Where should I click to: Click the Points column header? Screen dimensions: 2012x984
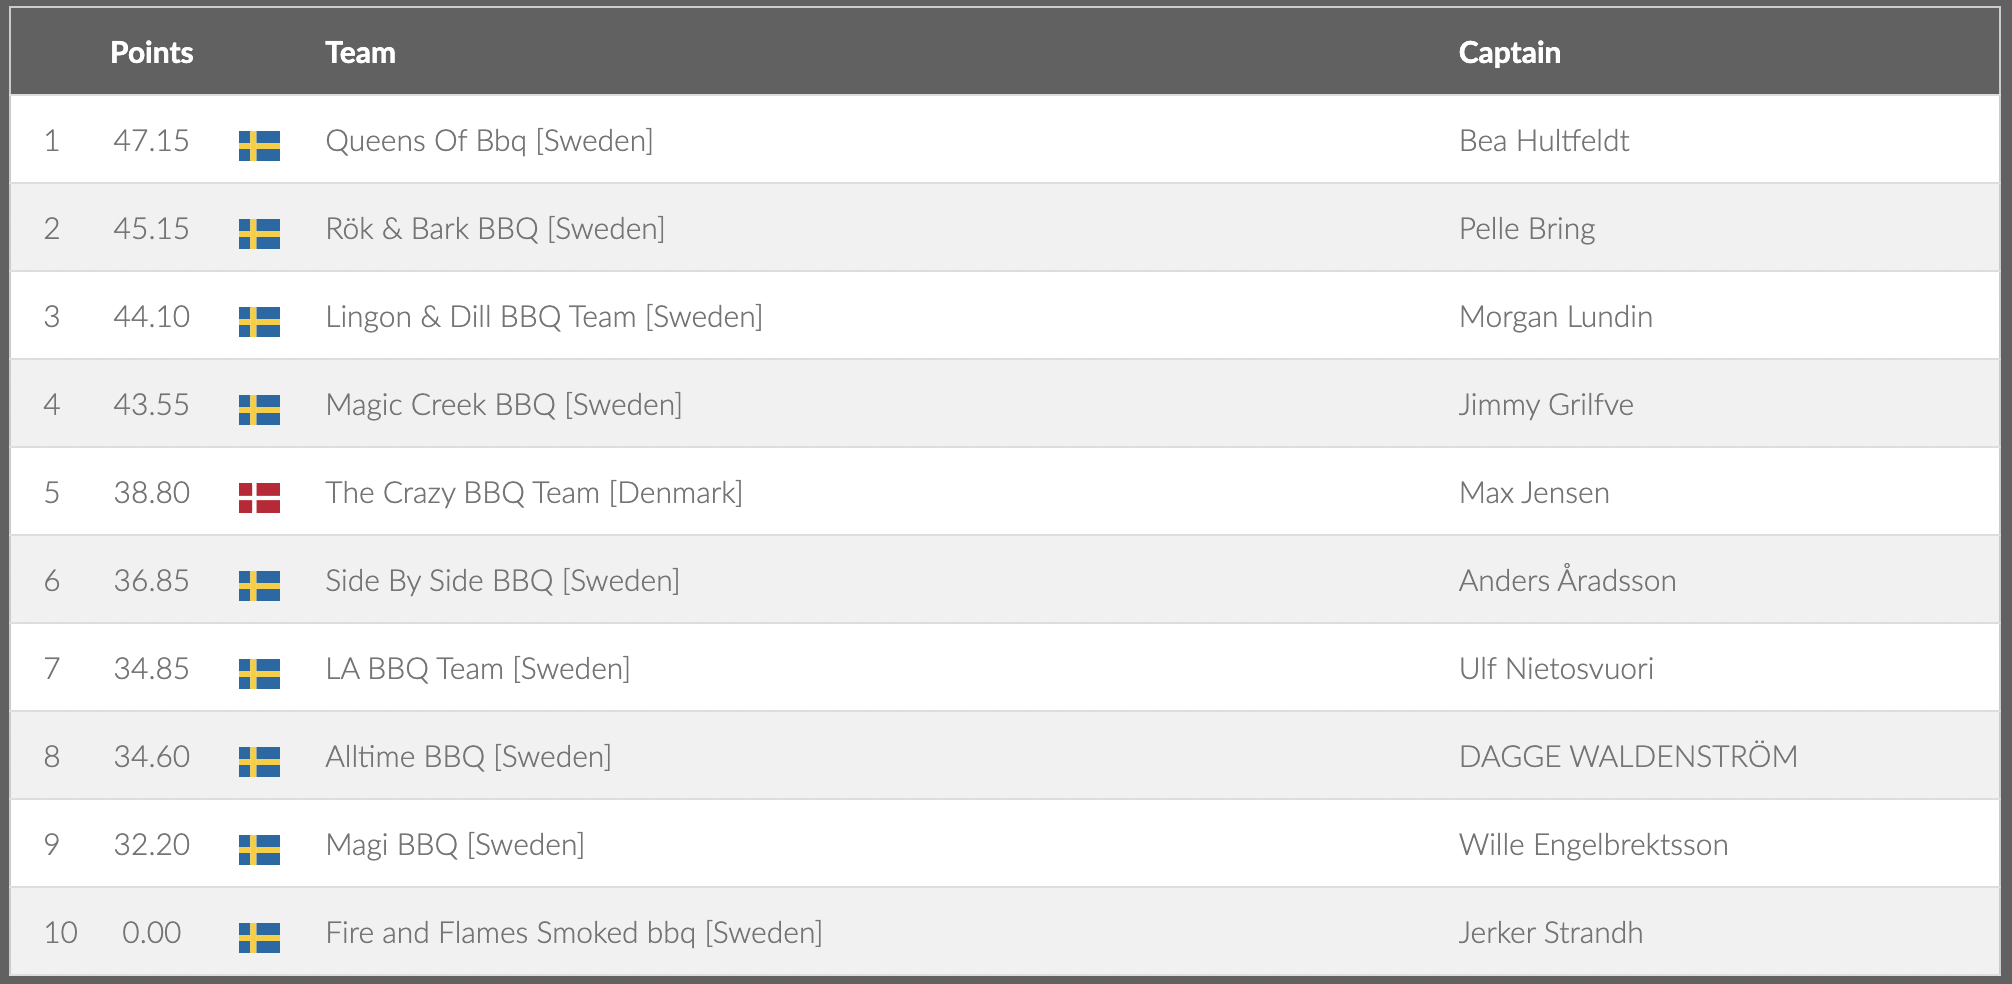[151, 53]
